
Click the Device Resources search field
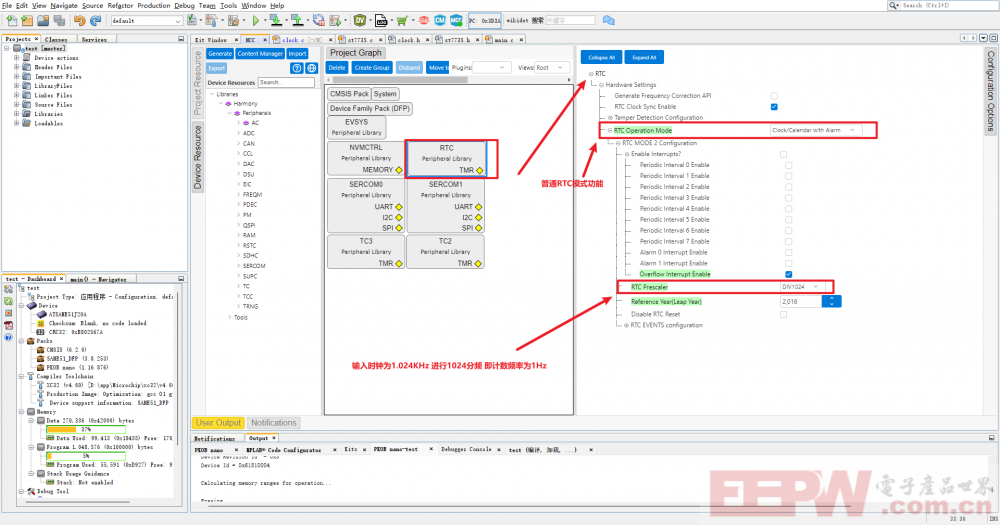286,82
